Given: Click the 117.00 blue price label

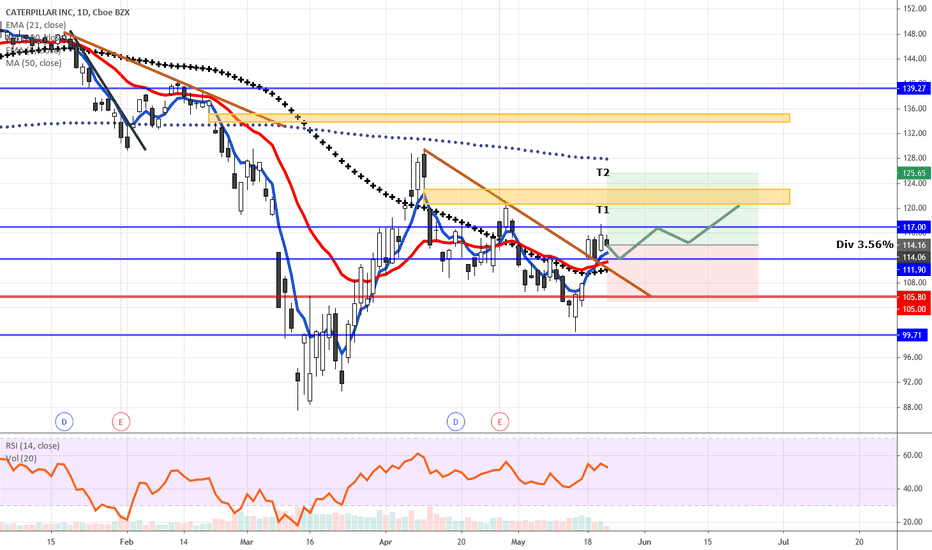Looking at the screenshot, I should pos(914,227).
